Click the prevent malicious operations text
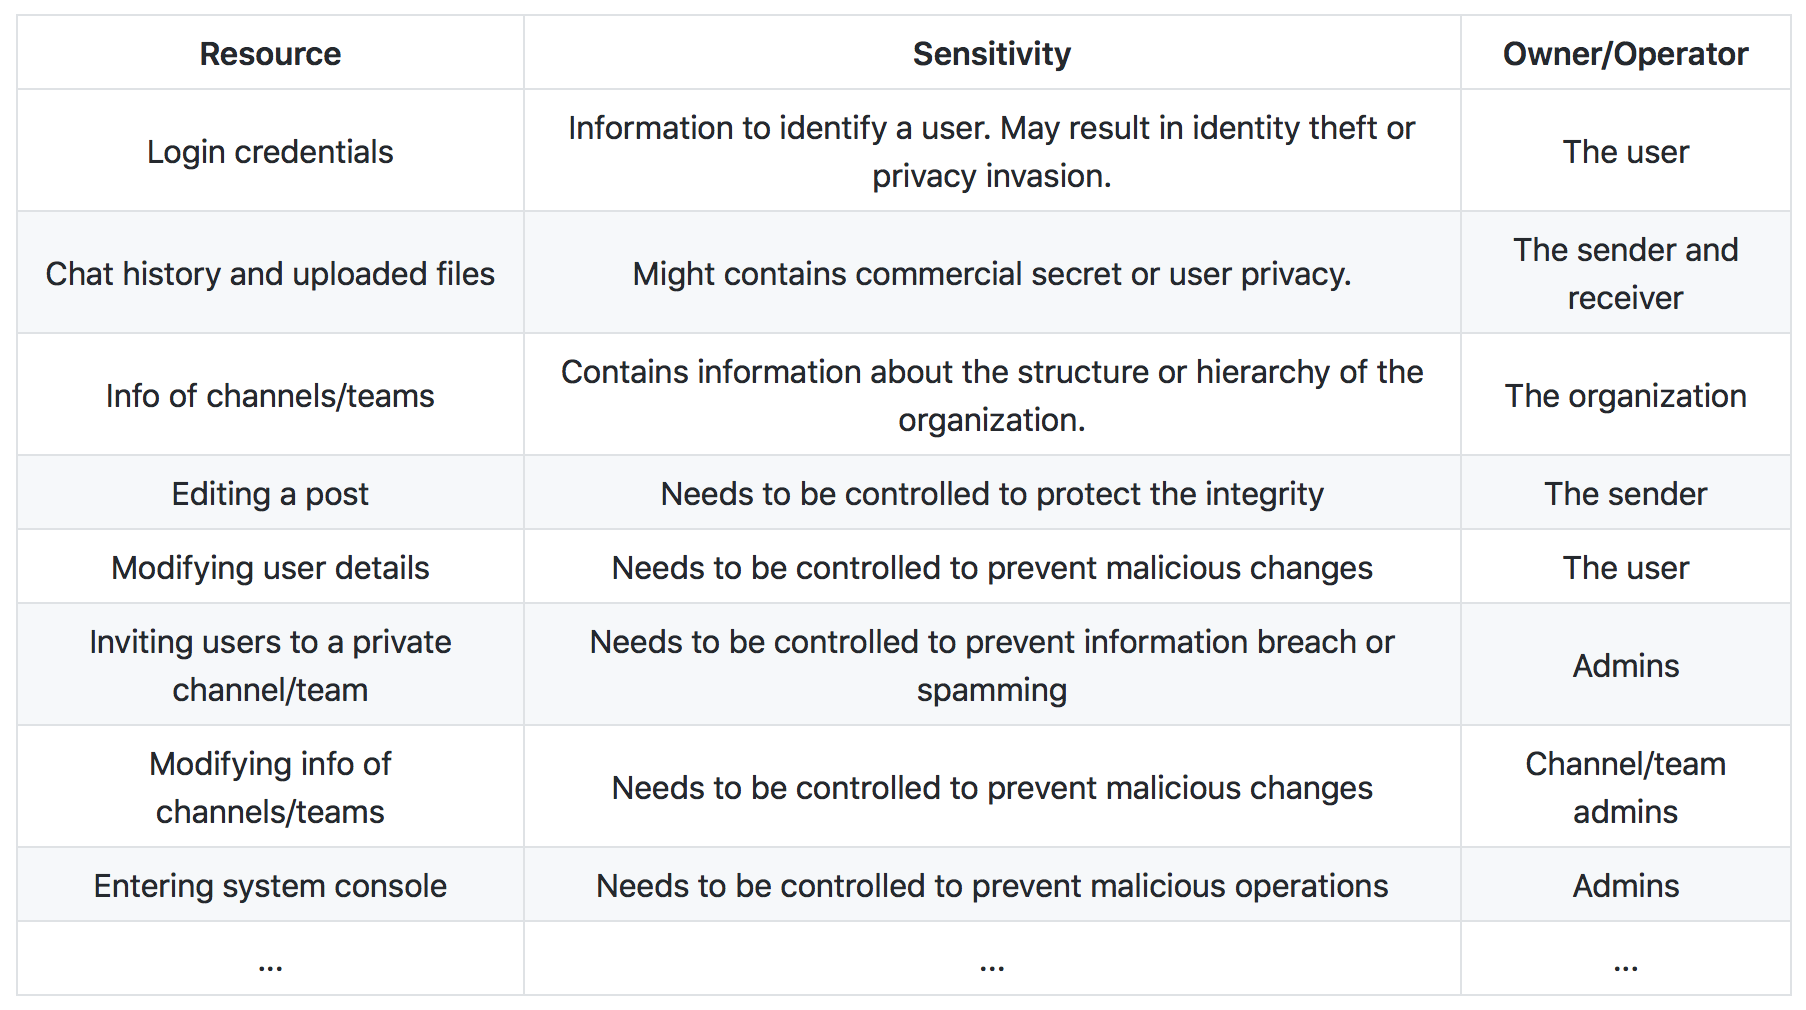The width and height of the screenshot is (1806, 1010). (x=991, y=886)
